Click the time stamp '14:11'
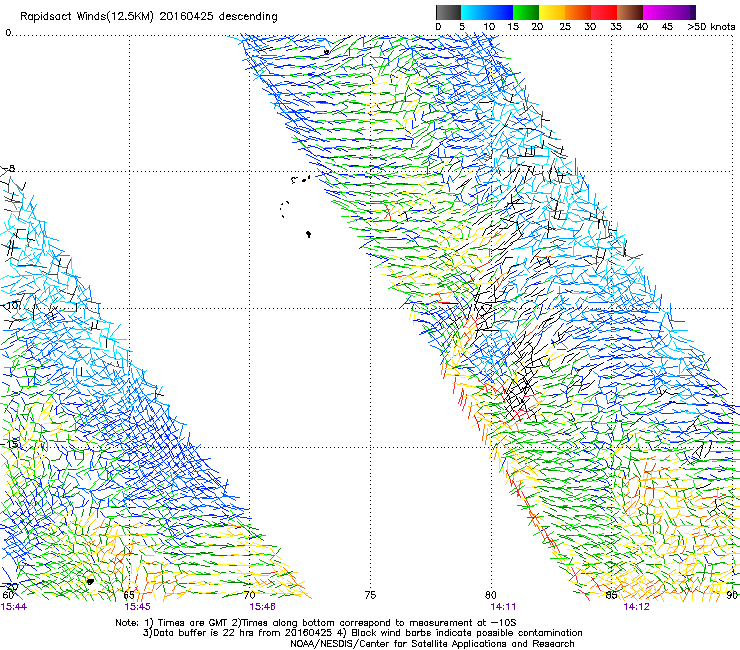 [503, 607]
